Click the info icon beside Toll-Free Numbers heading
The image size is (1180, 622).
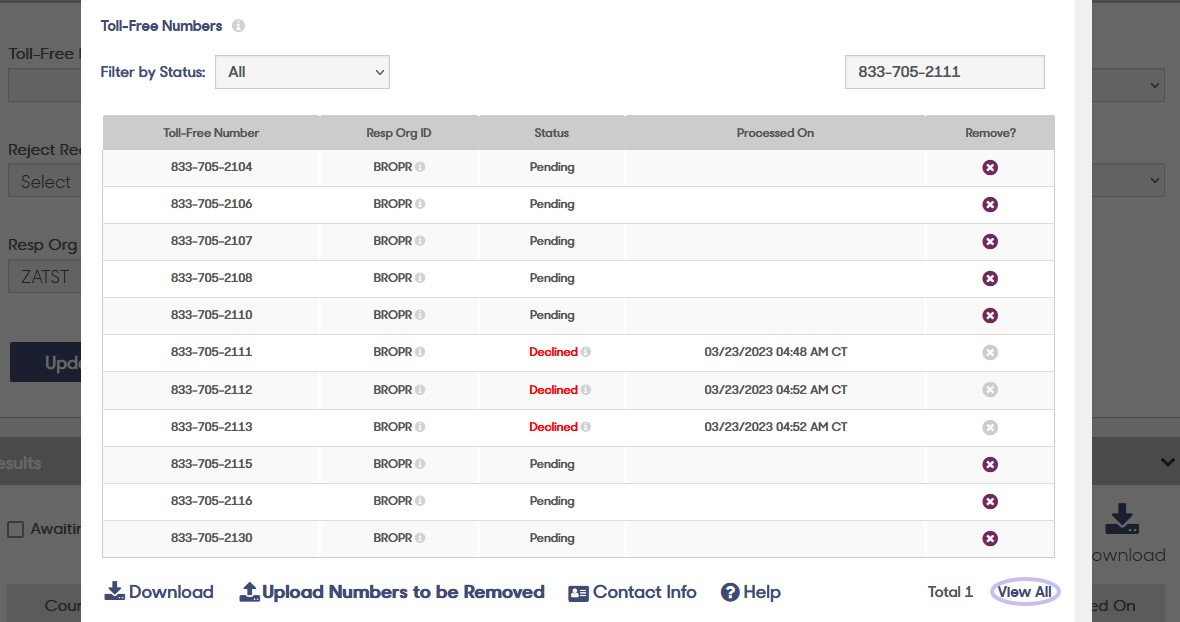pos(238,25)
